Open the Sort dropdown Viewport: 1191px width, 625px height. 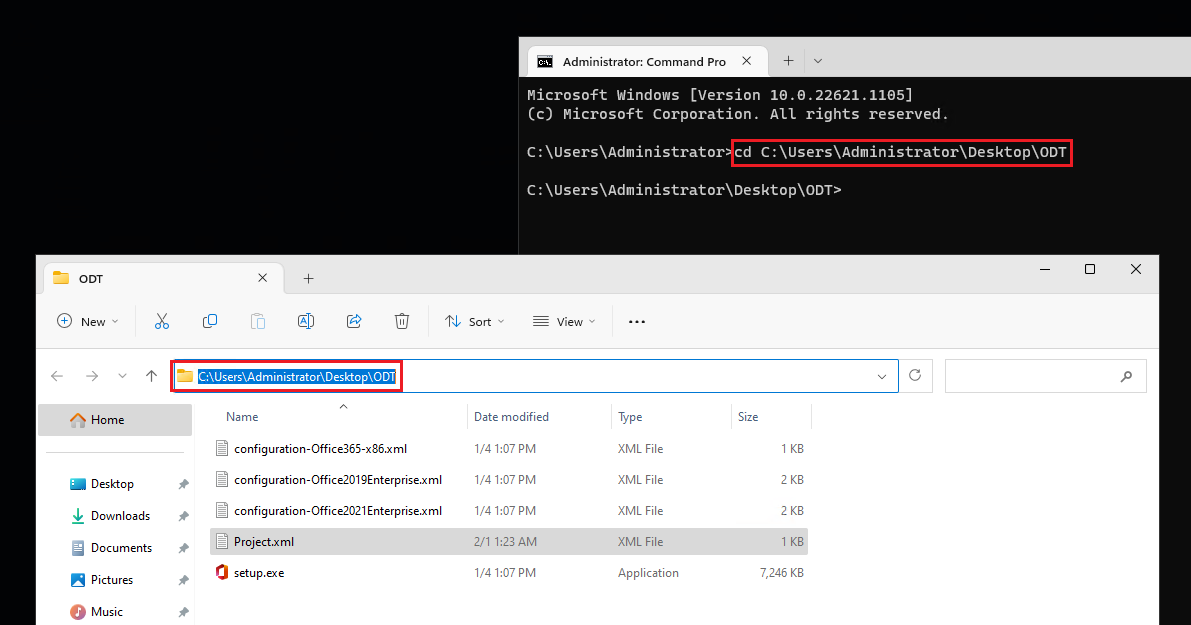coord(475,322)
